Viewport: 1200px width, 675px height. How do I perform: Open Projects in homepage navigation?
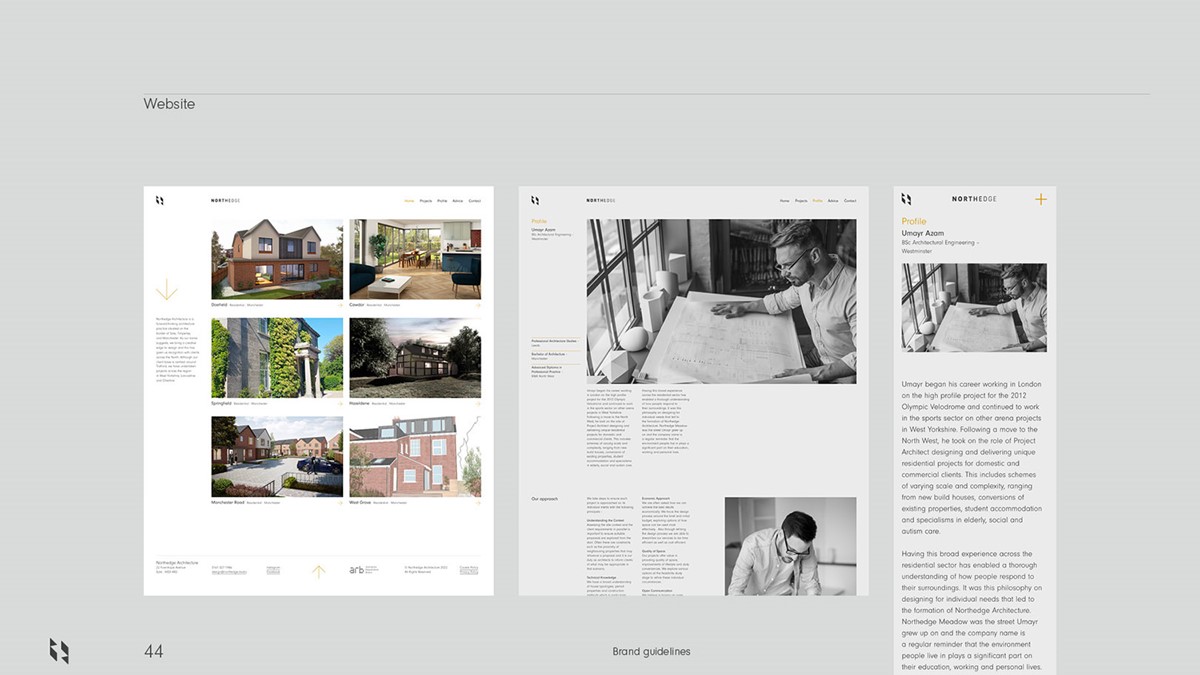[426, 201]
